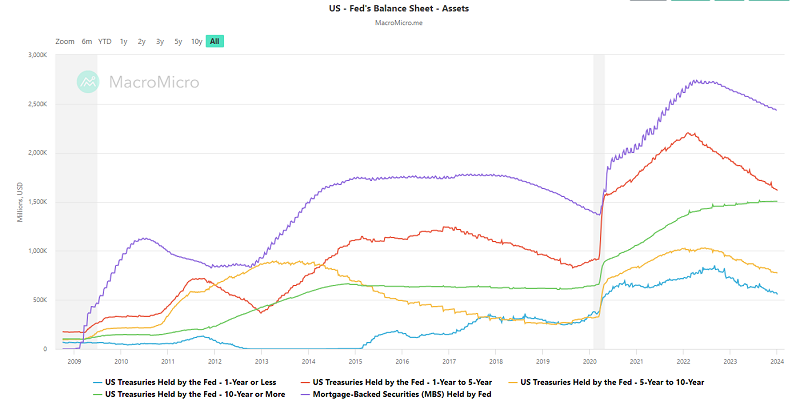Image resolution: width=800 pixels, height=406 pixels.
Task: Switch chart range to YTD
Action: point(105,41)
